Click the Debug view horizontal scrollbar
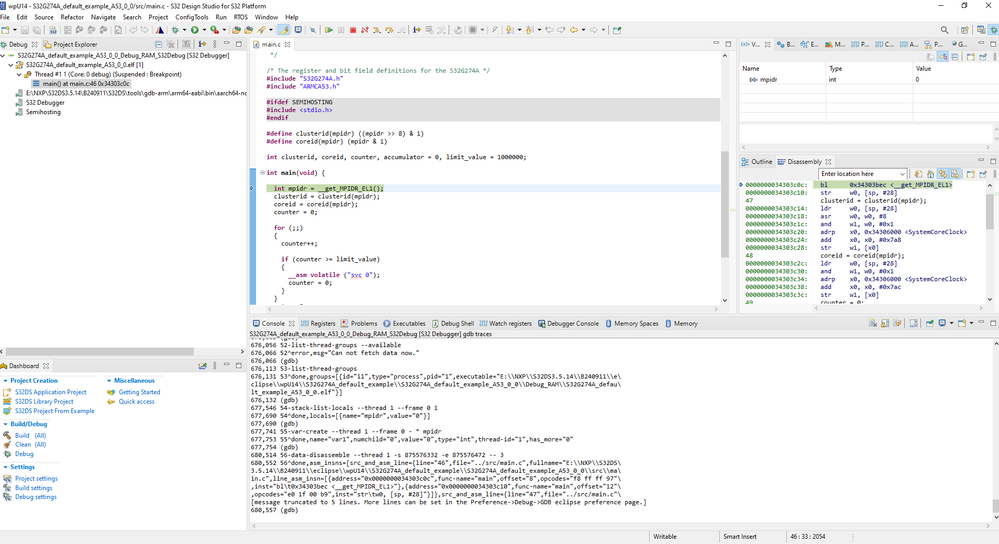Screen dimensions: 999x544 pyautogui.click(x=99, y=352)
